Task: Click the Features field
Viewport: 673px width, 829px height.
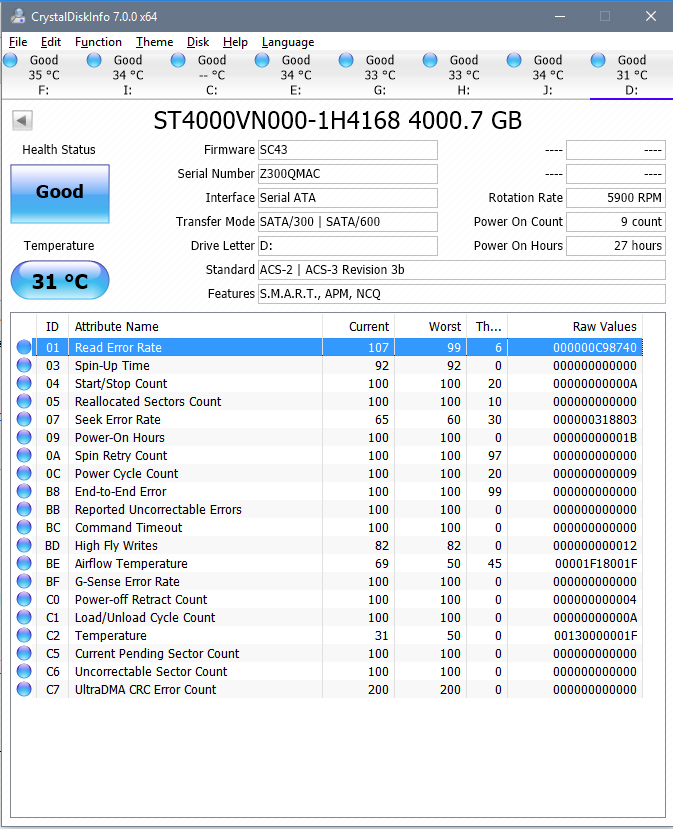Action: click(462, 294)
